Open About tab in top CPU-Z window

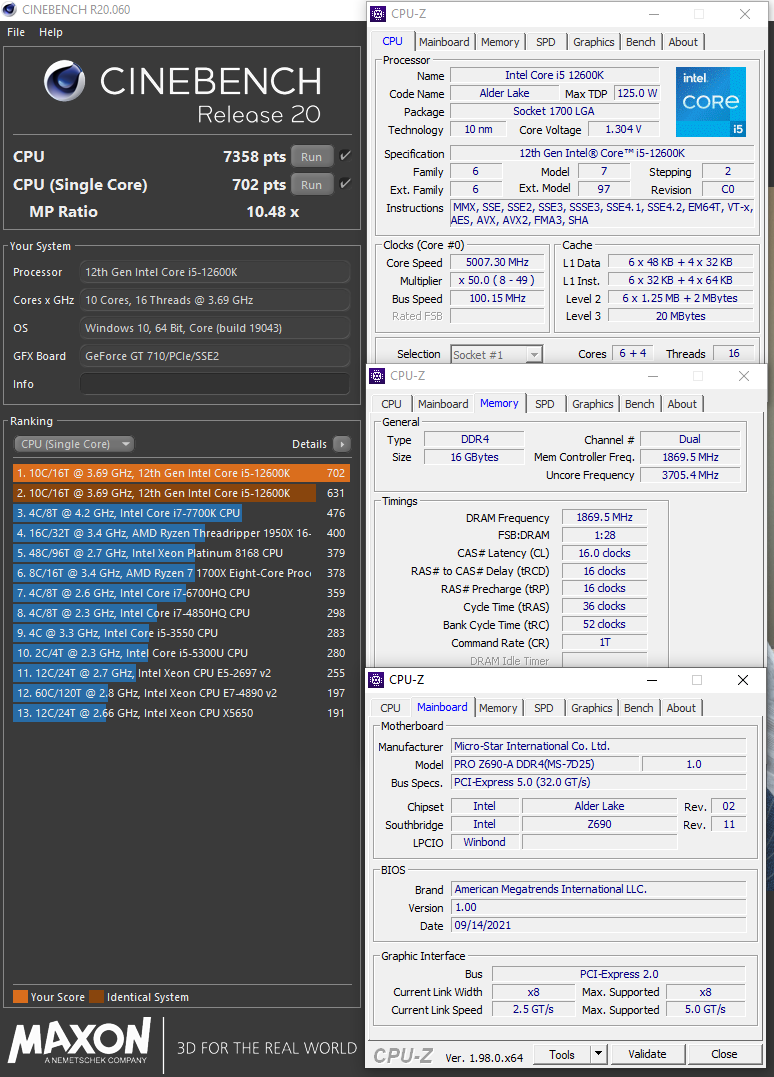pyautogui.click(x=683, y=42)
